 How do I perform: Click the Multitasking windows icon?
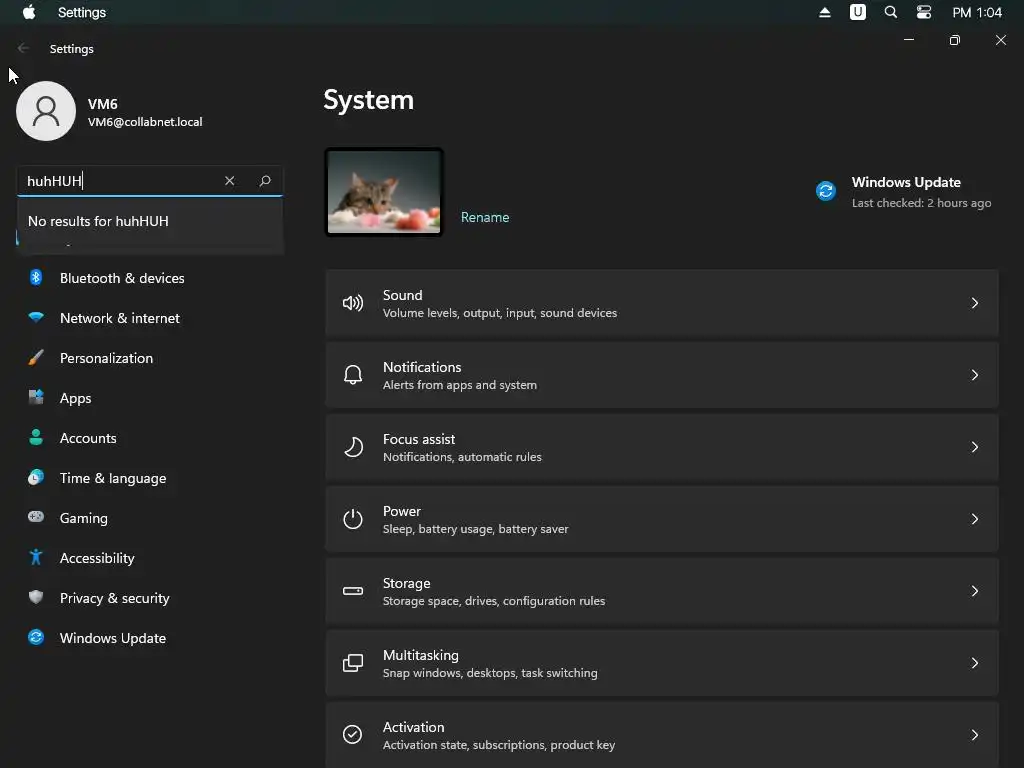coord(353,663)
